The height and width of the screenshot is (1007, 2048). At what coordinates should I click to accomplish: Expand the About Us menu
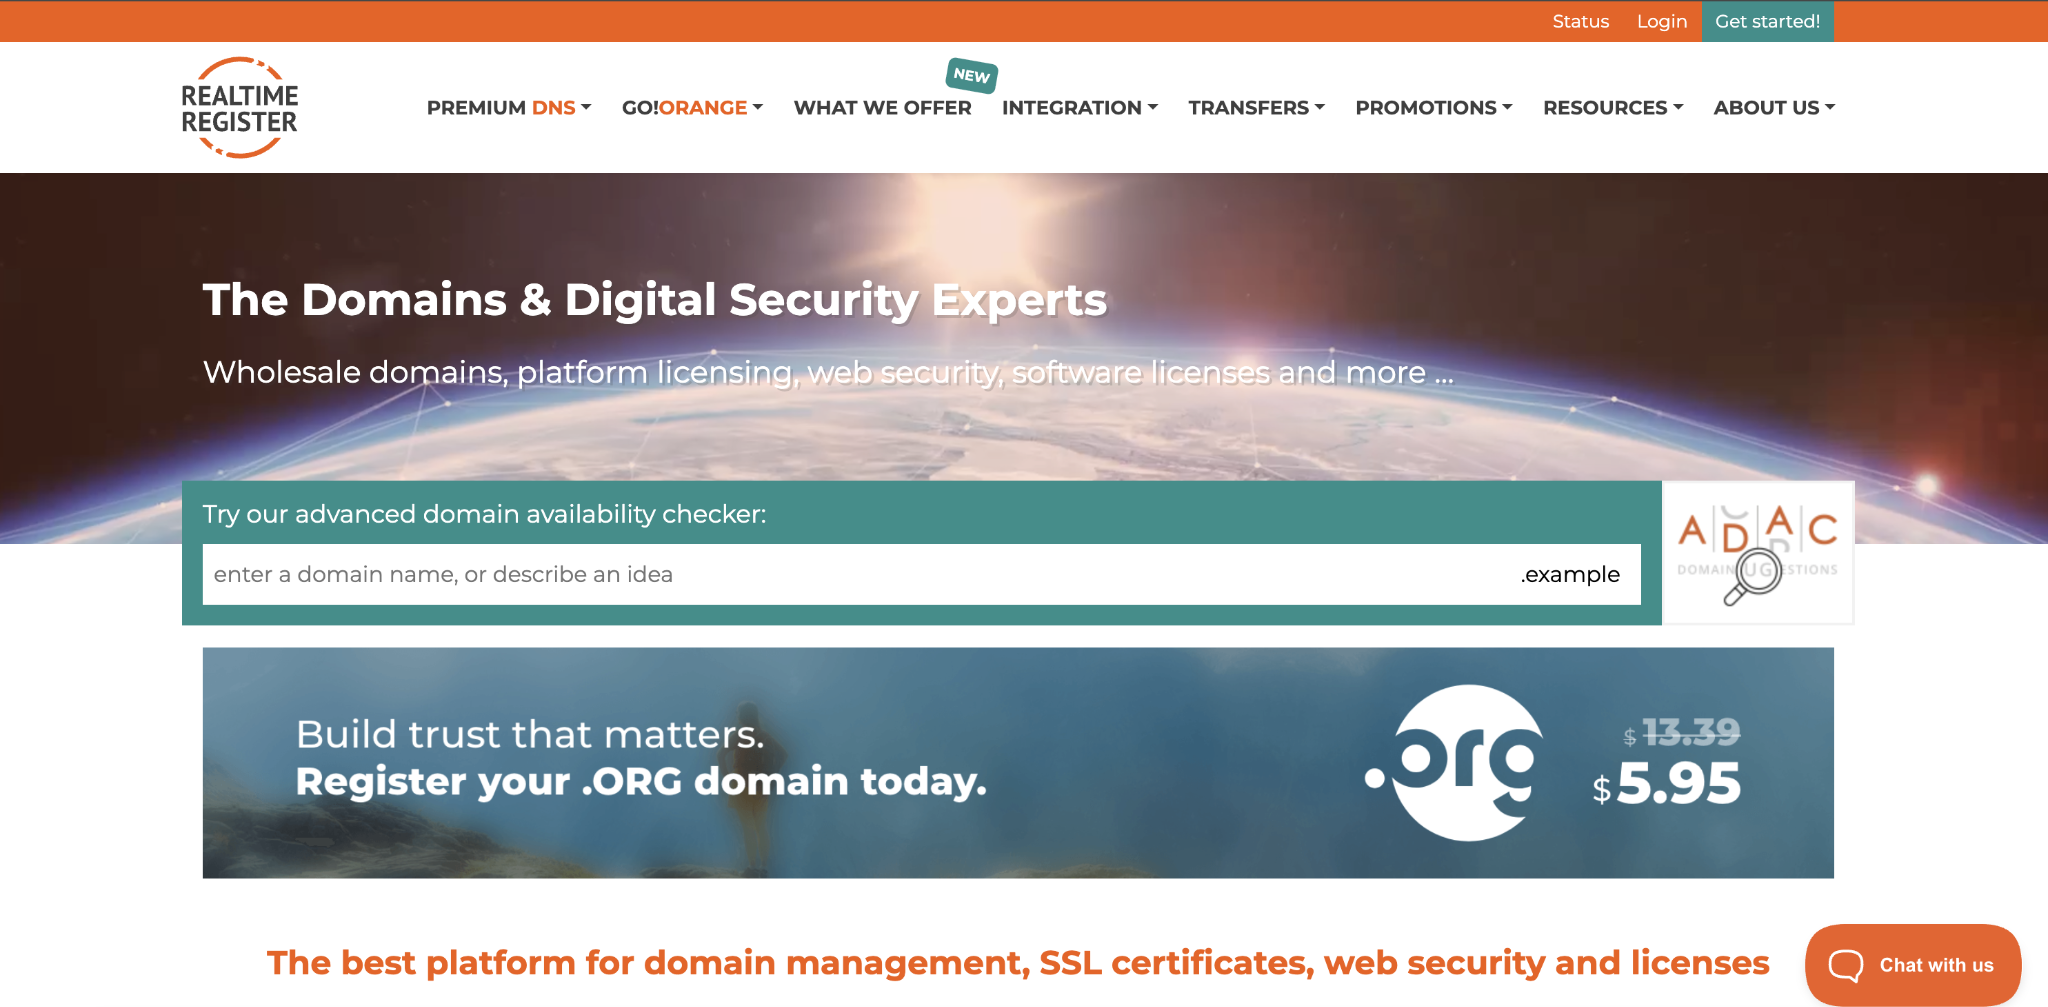click(x=1773, y=107)
